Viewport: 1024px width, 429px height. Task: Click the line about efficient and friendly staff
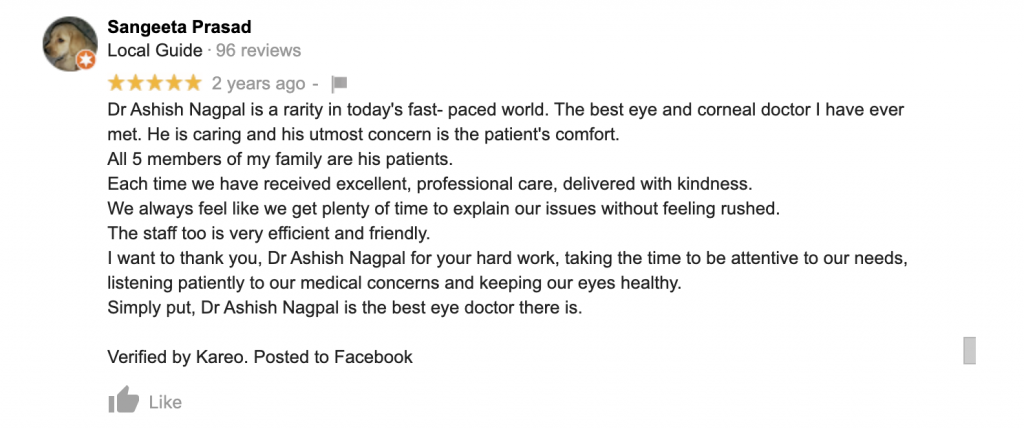point(268,234)
